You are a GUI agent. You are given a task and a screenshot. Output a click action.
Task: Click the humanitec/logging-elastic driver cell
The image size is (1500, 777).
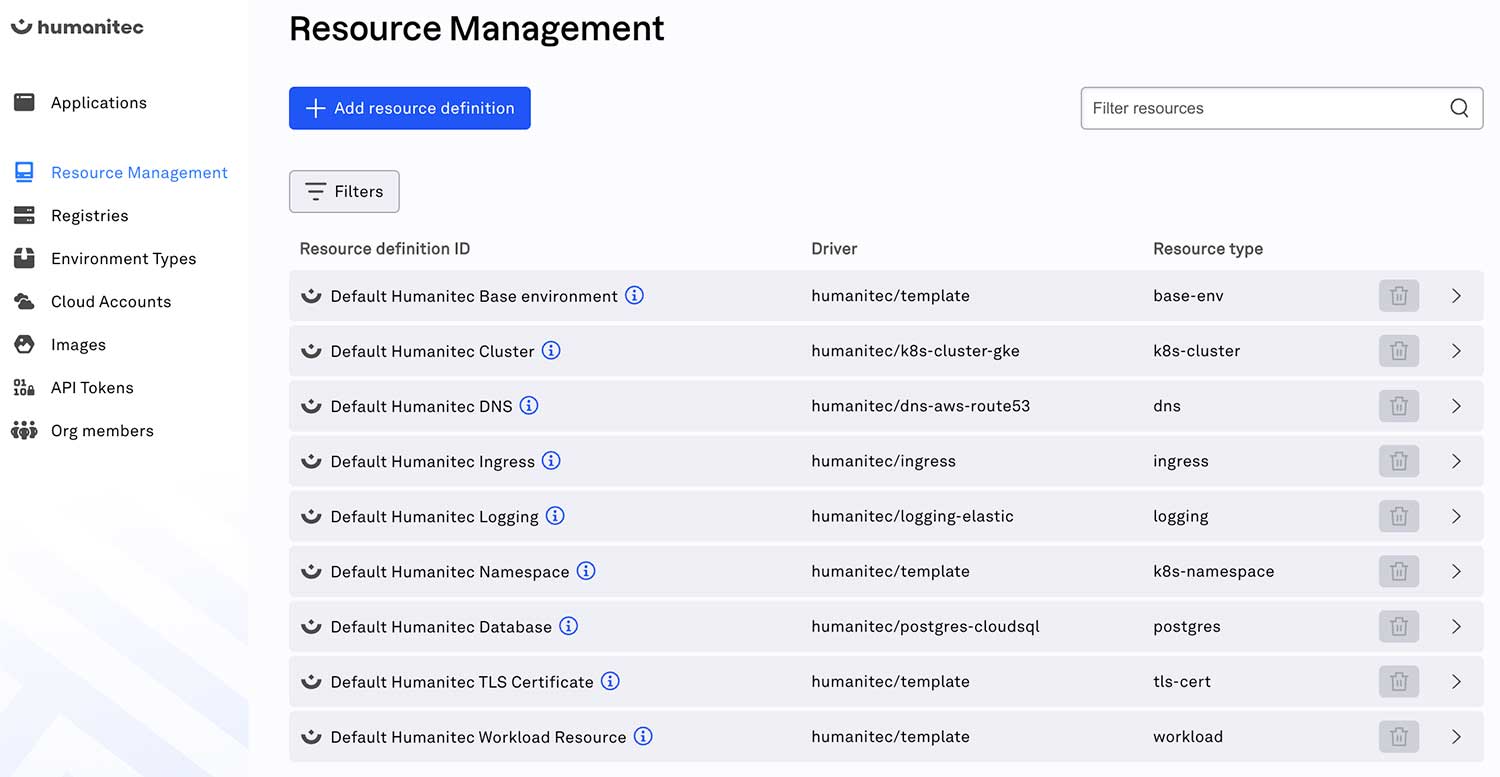[x=912, y=516]
